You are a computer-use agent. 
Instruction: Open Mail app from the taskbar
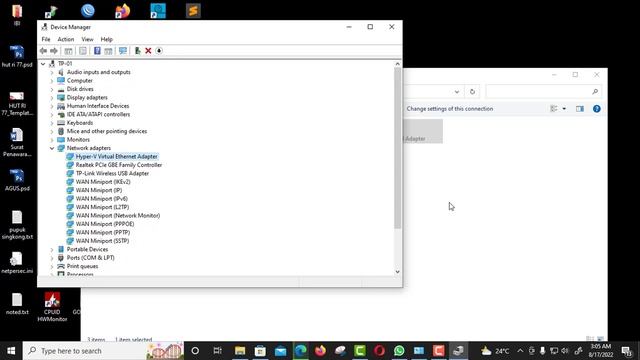(280, 351)
